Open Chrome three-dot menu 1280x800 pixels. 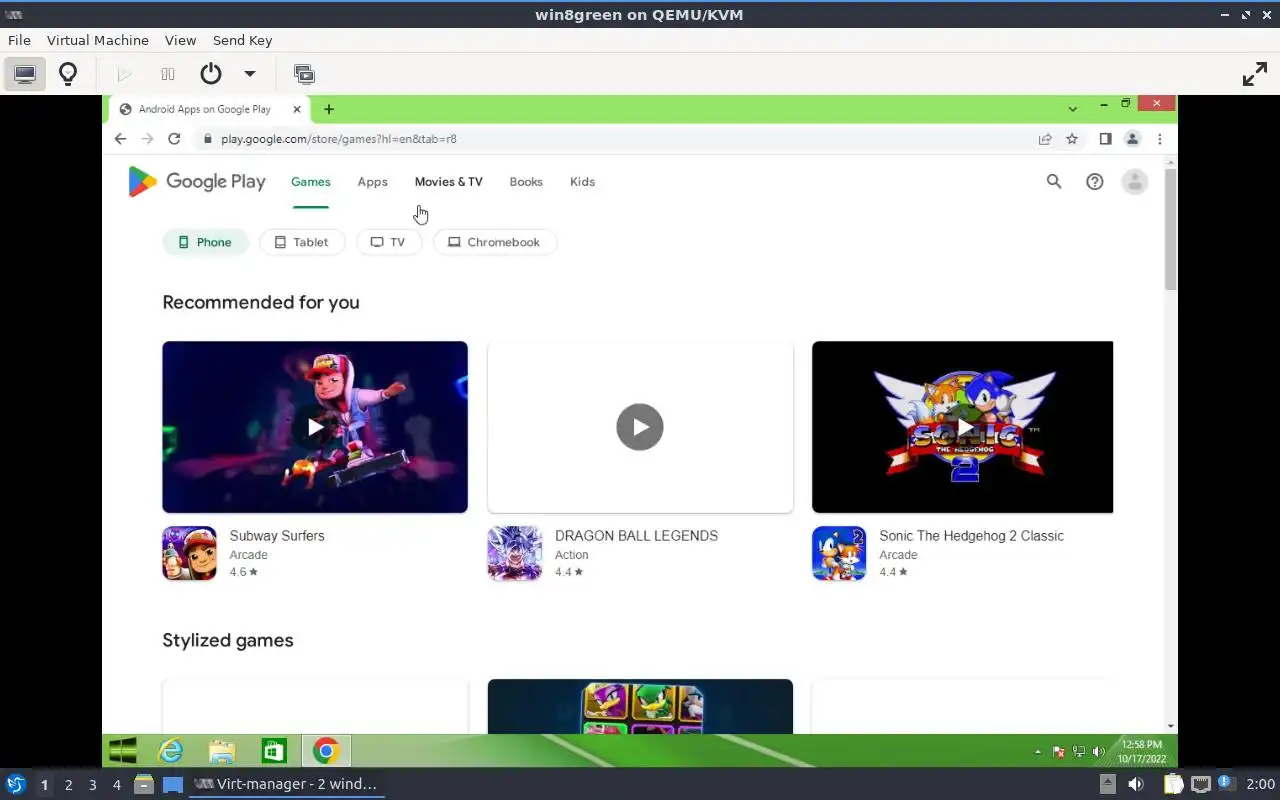[1159, 139]
